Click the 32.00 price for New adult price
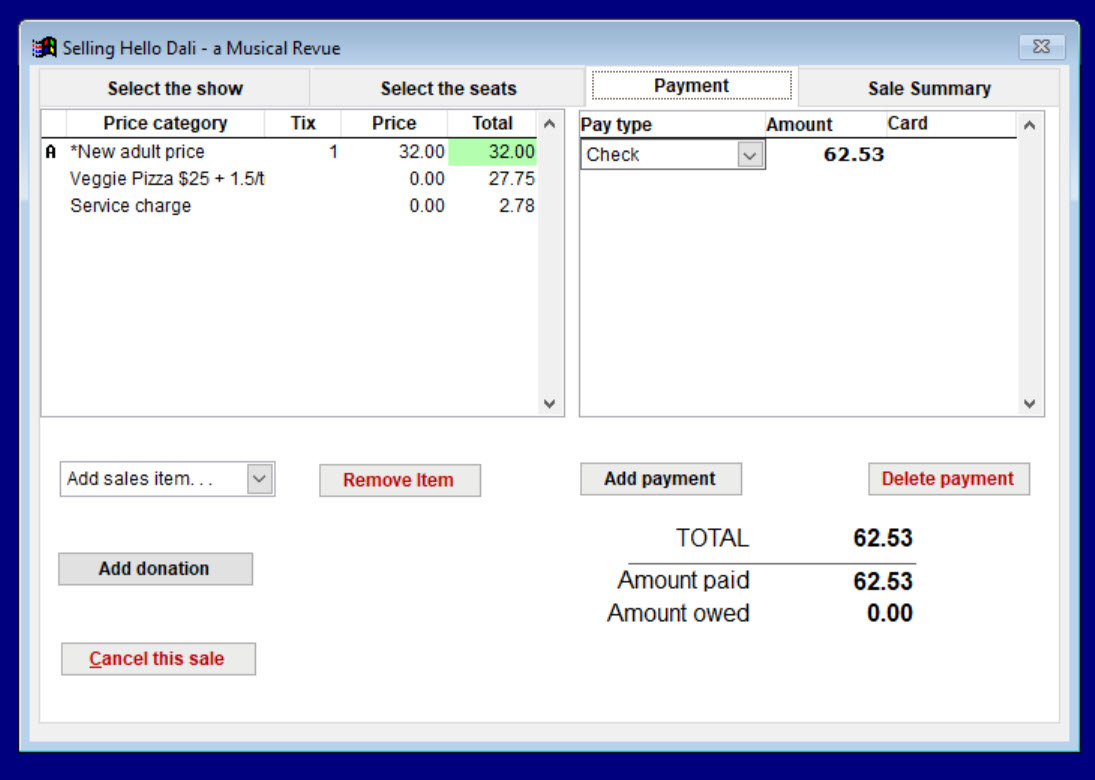Screen dimensions: 1095x780 point(421,152)
